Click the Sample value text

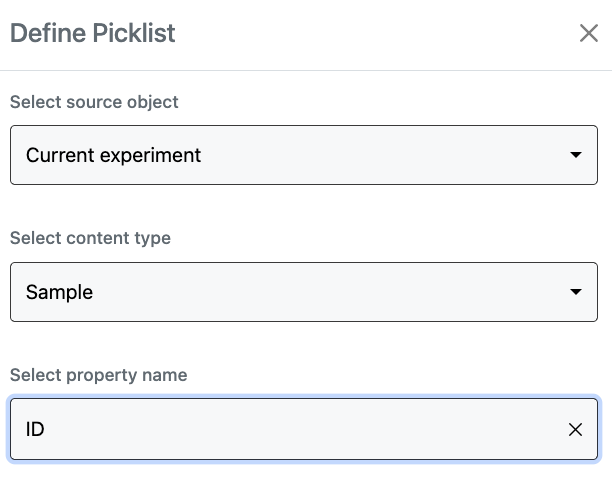[59, 292]
